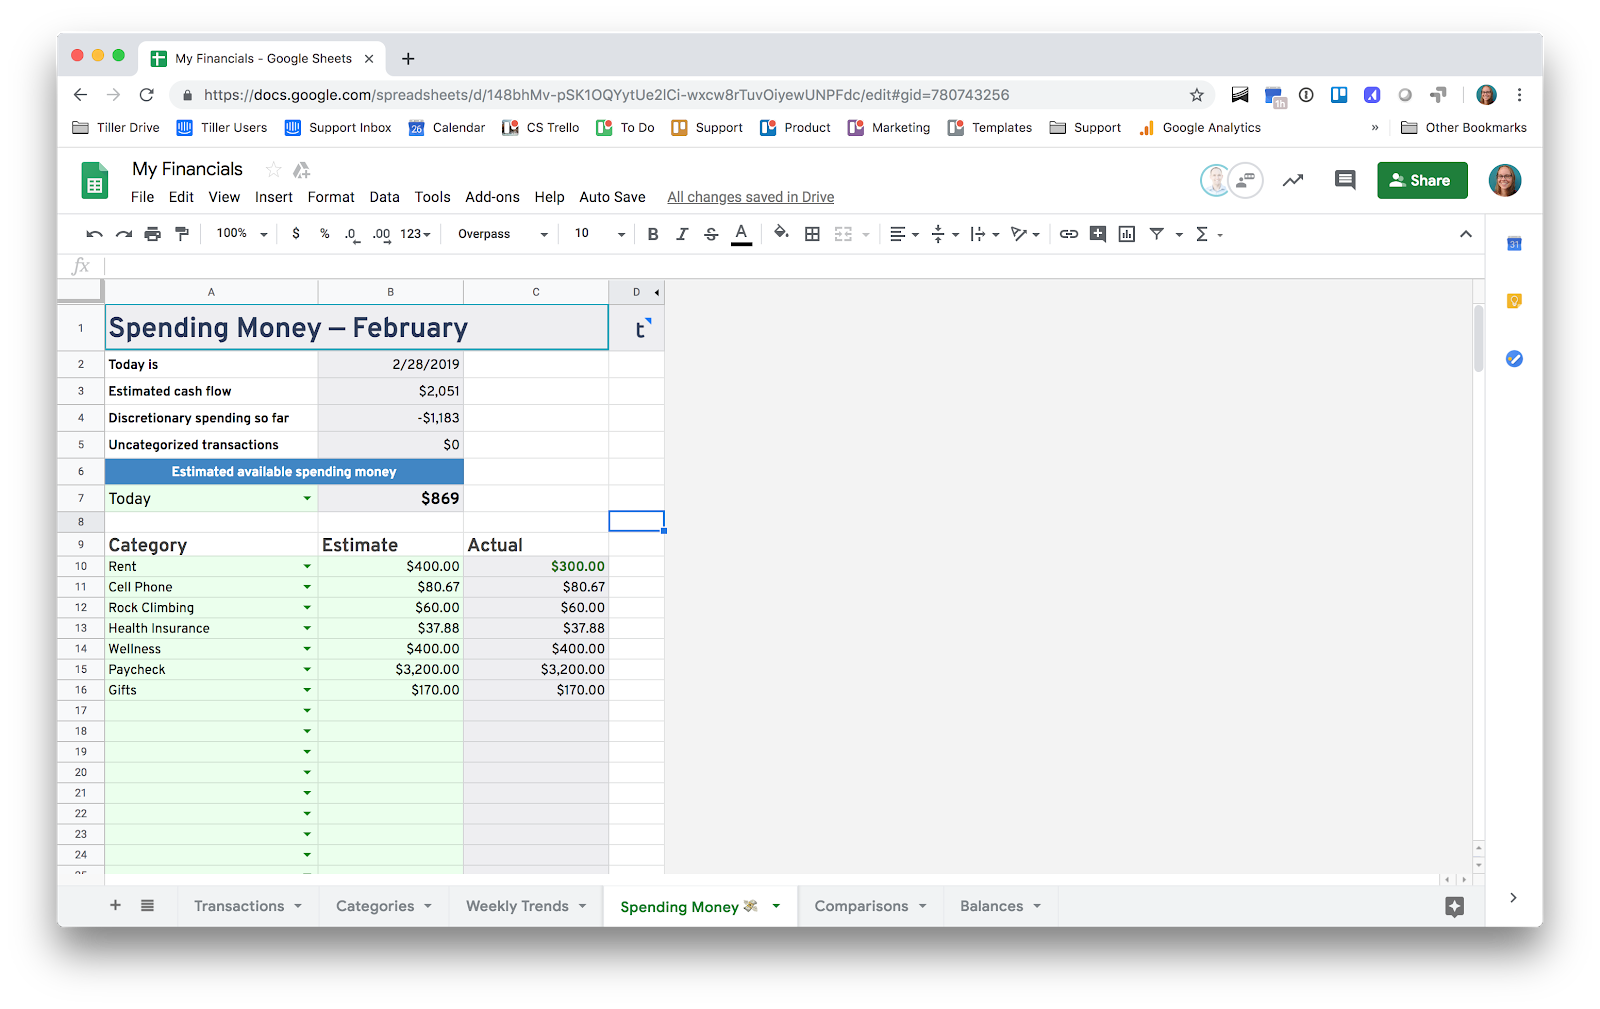
Task: Add a comment using the comment icon
Action: [1097, 233]
